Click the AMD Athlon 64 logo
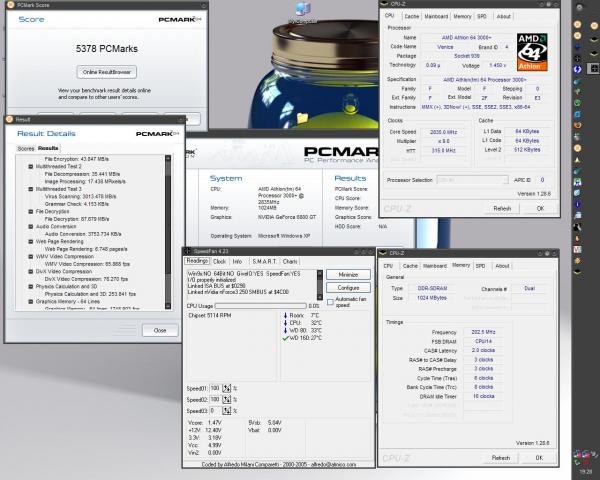This screenshot has width=600, height=480. 532,52
